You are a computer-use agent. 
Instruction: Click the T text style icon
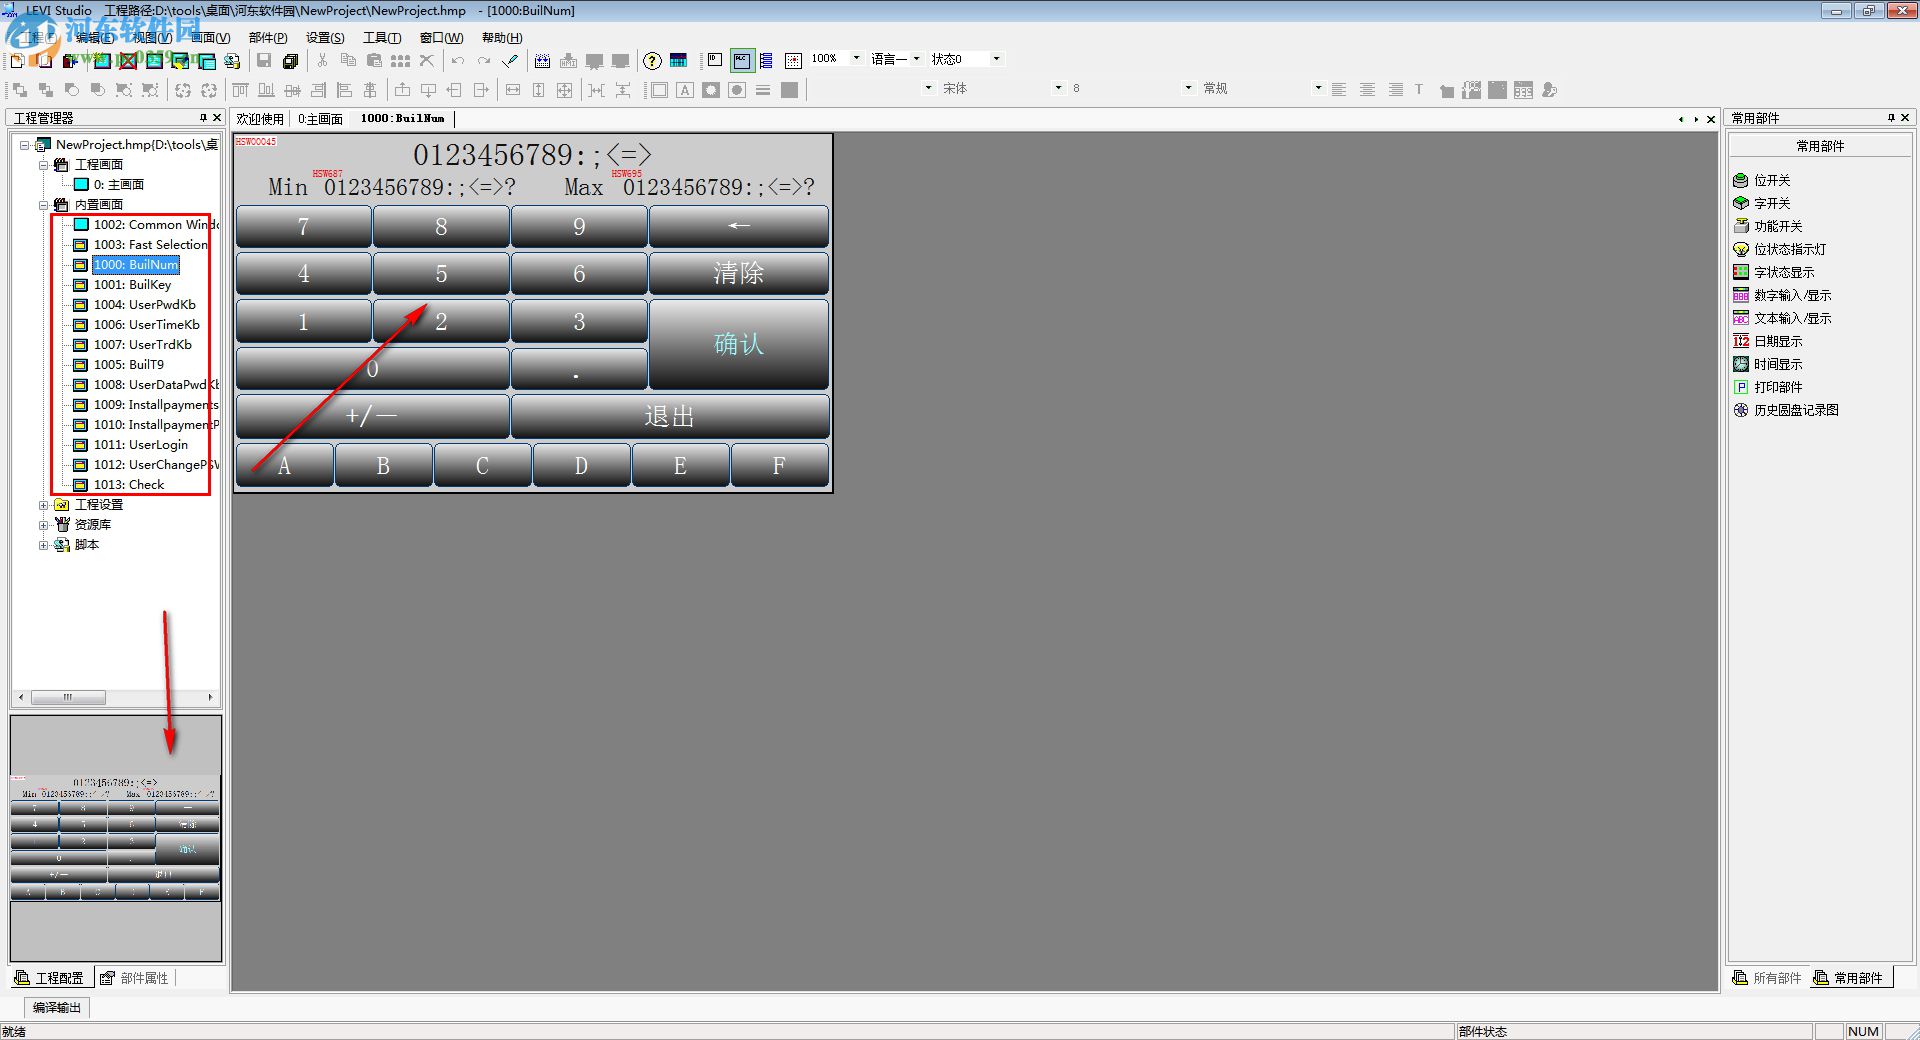pyautogui.click(x=1419, y=90)
